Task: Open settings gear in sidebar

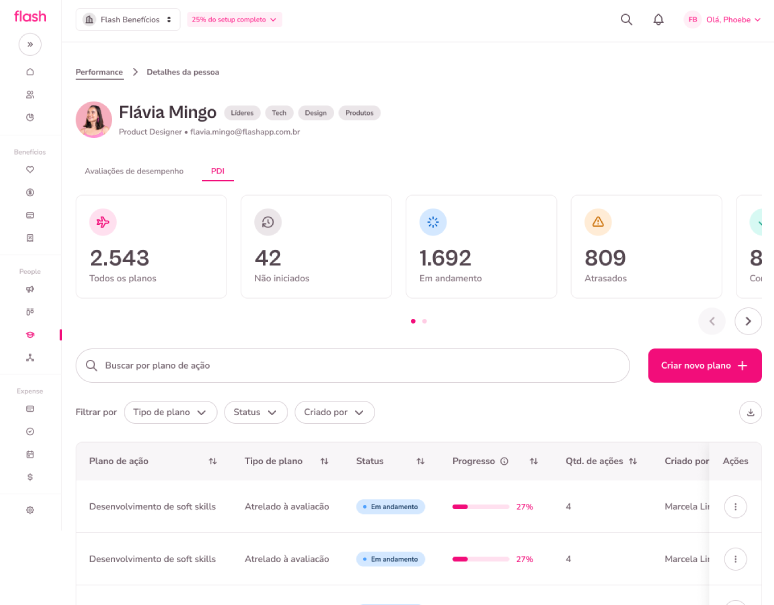Action: (30, 510)
